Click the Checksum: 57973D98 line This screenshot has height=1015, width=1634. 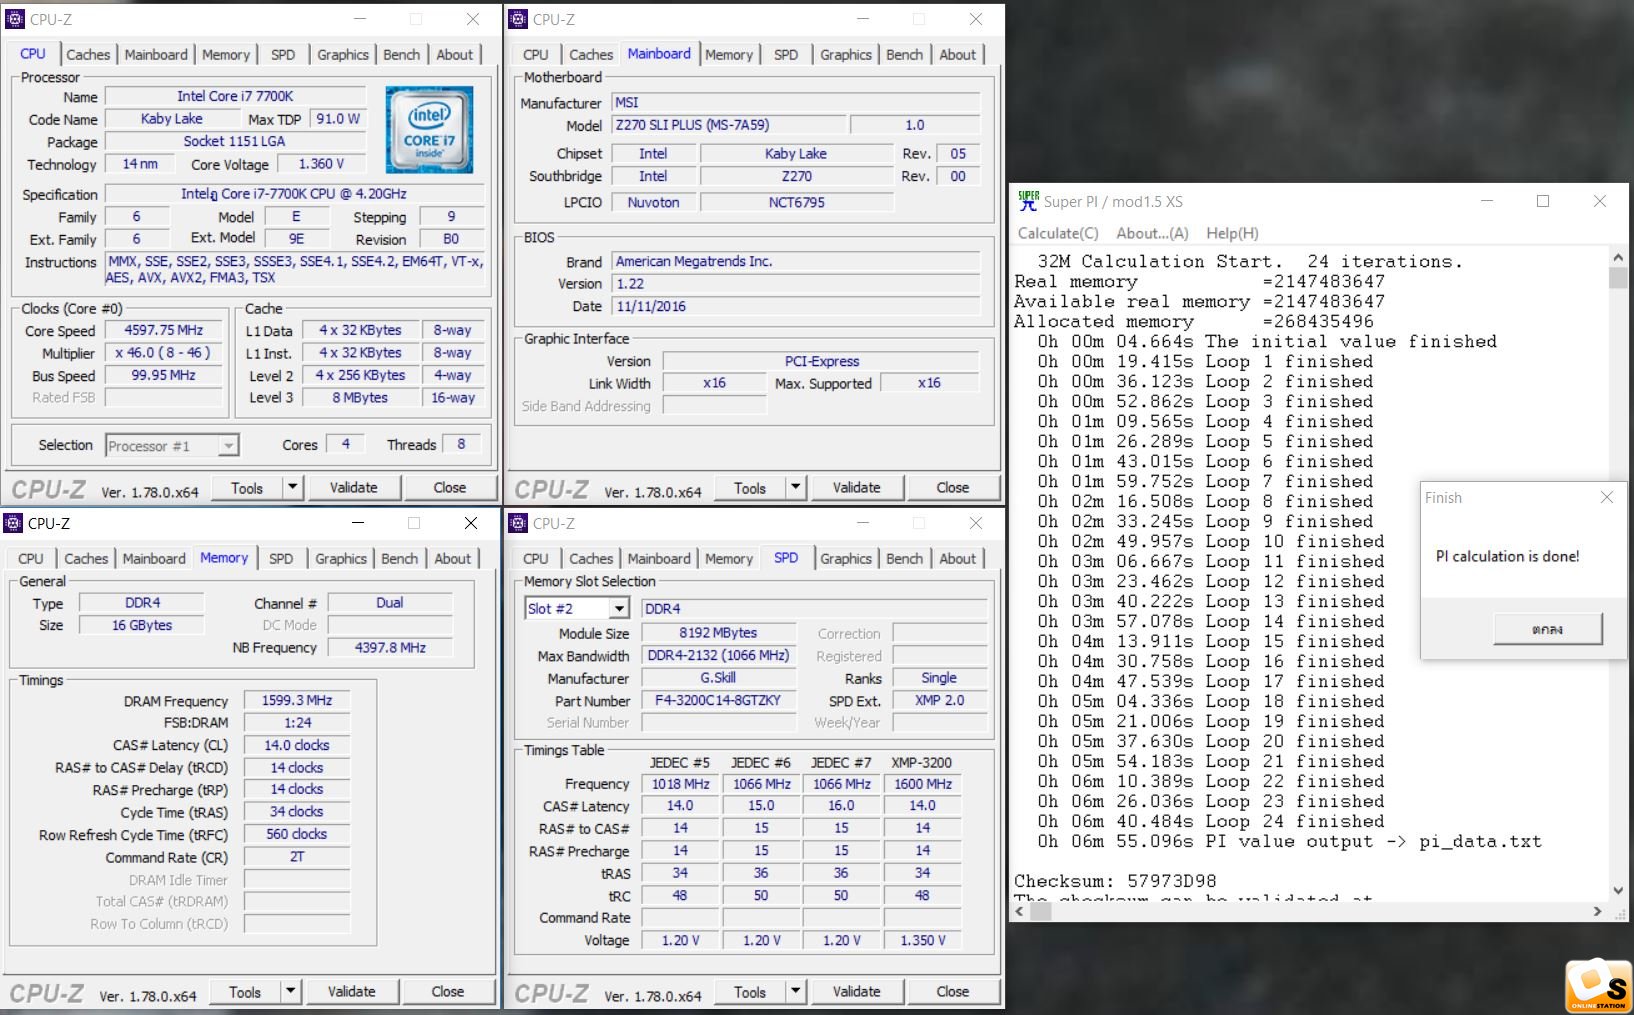point(1115,881)
